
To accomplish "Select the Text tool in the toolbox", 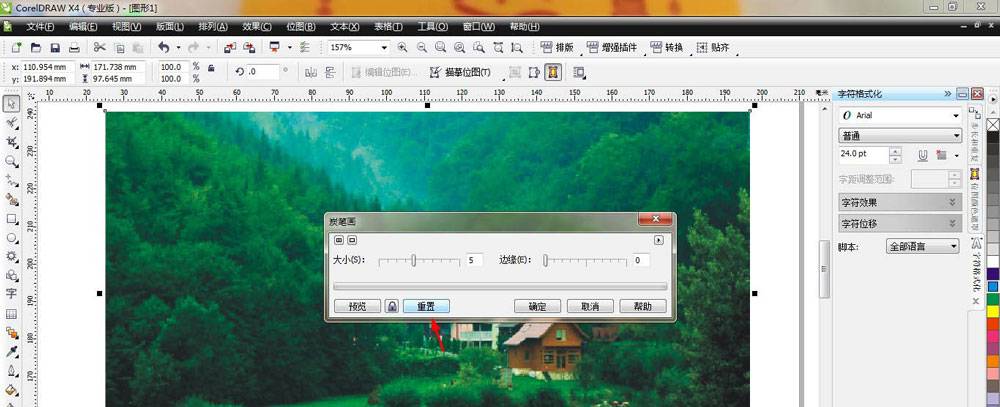I will 11,294.
